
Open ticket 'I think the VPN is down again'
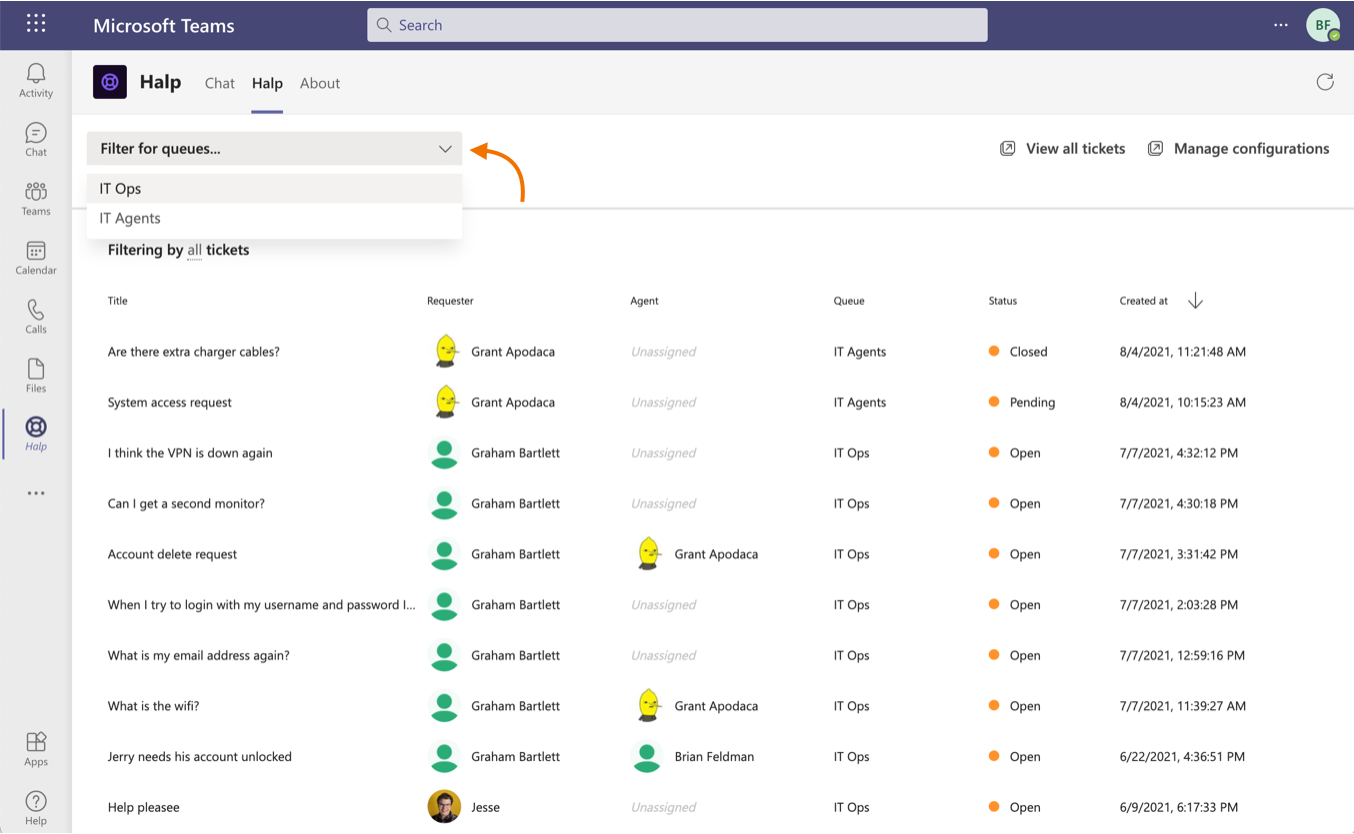point(190,453)
